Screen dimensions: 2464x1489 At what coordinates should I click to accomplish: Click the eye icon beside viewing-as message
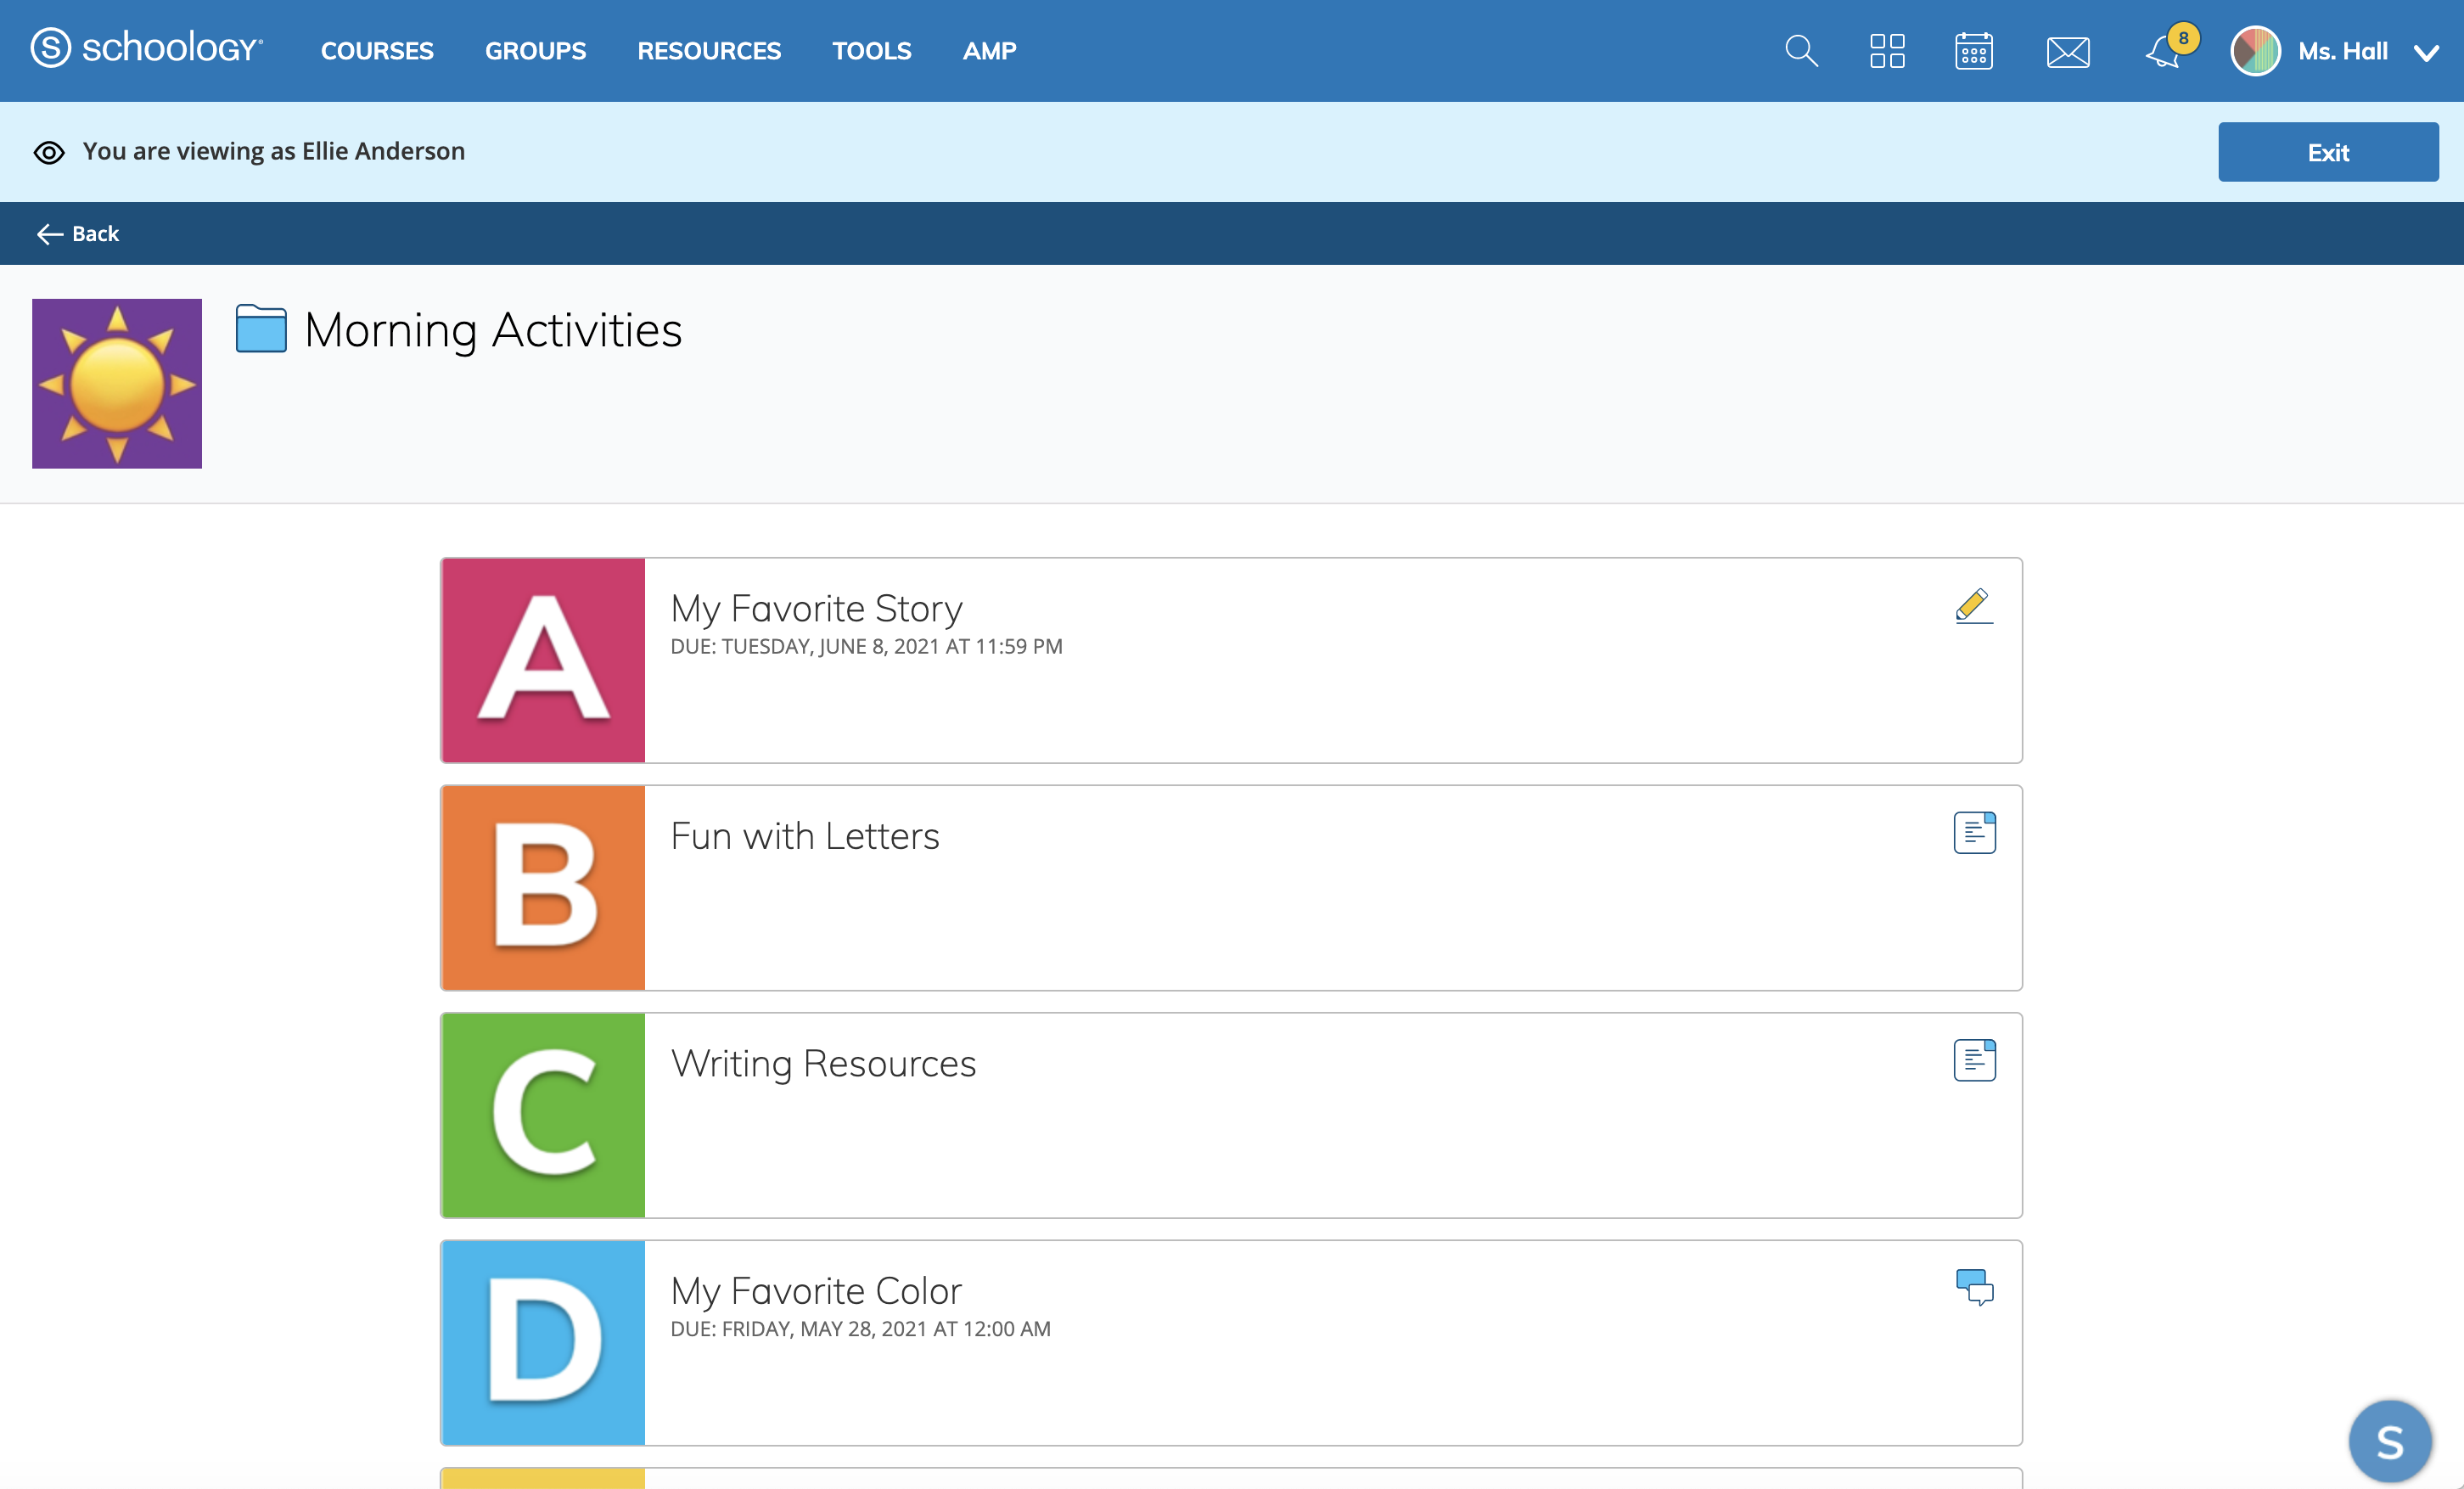point(49,152)
